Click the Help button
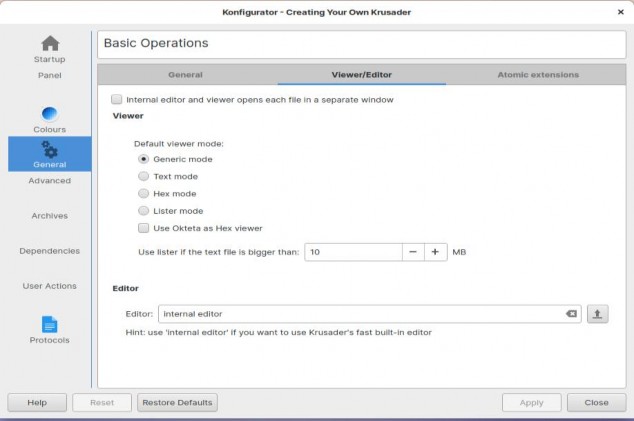 click(x=37, y=402)
